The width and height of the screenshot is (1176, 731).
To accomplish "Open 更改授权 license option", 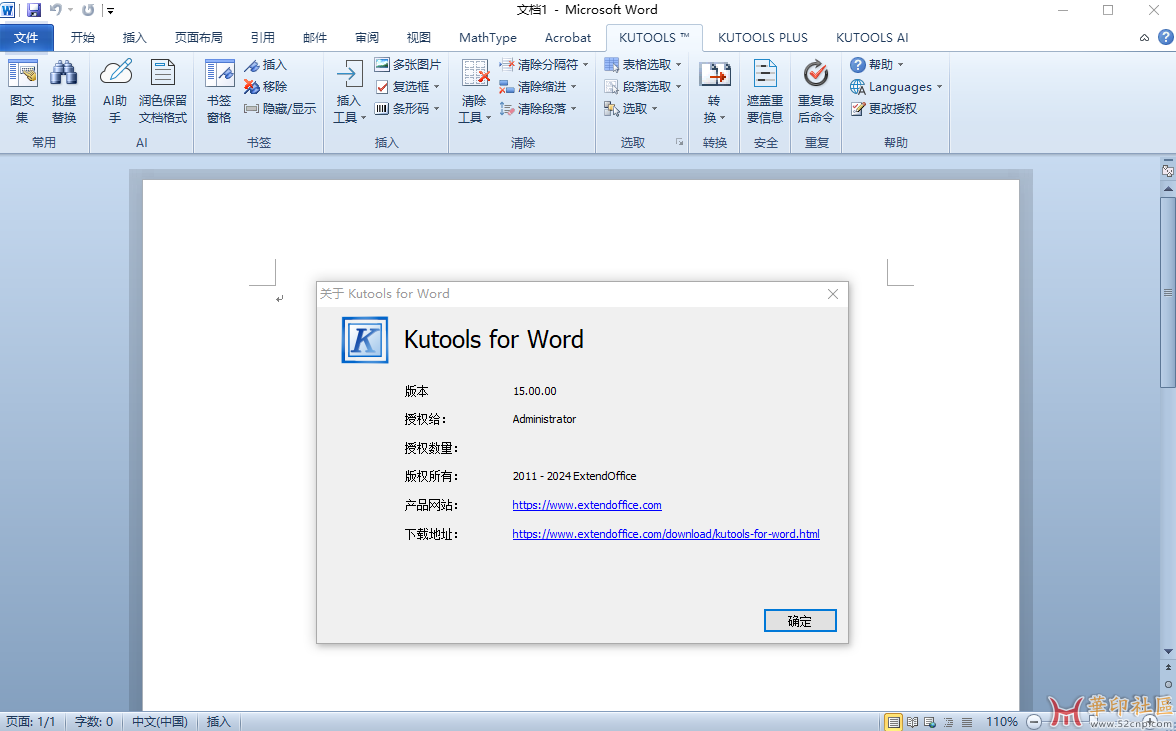I will (884, 109).
